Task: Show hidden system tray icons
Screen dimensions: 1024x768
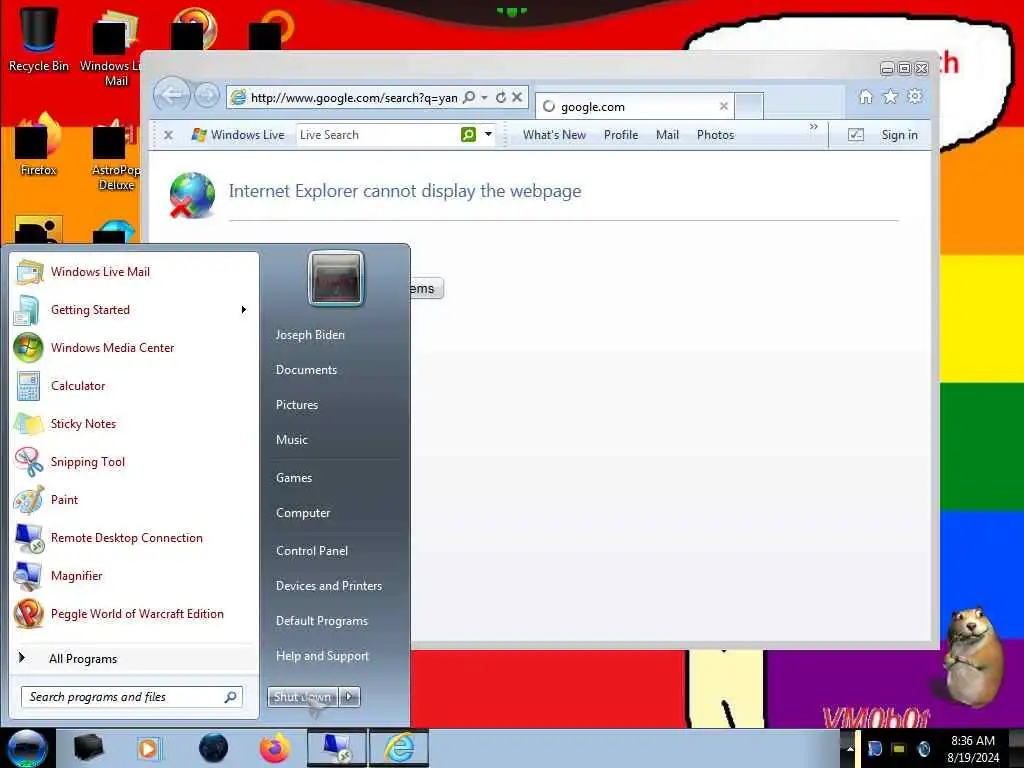Action: click(850, 749)
